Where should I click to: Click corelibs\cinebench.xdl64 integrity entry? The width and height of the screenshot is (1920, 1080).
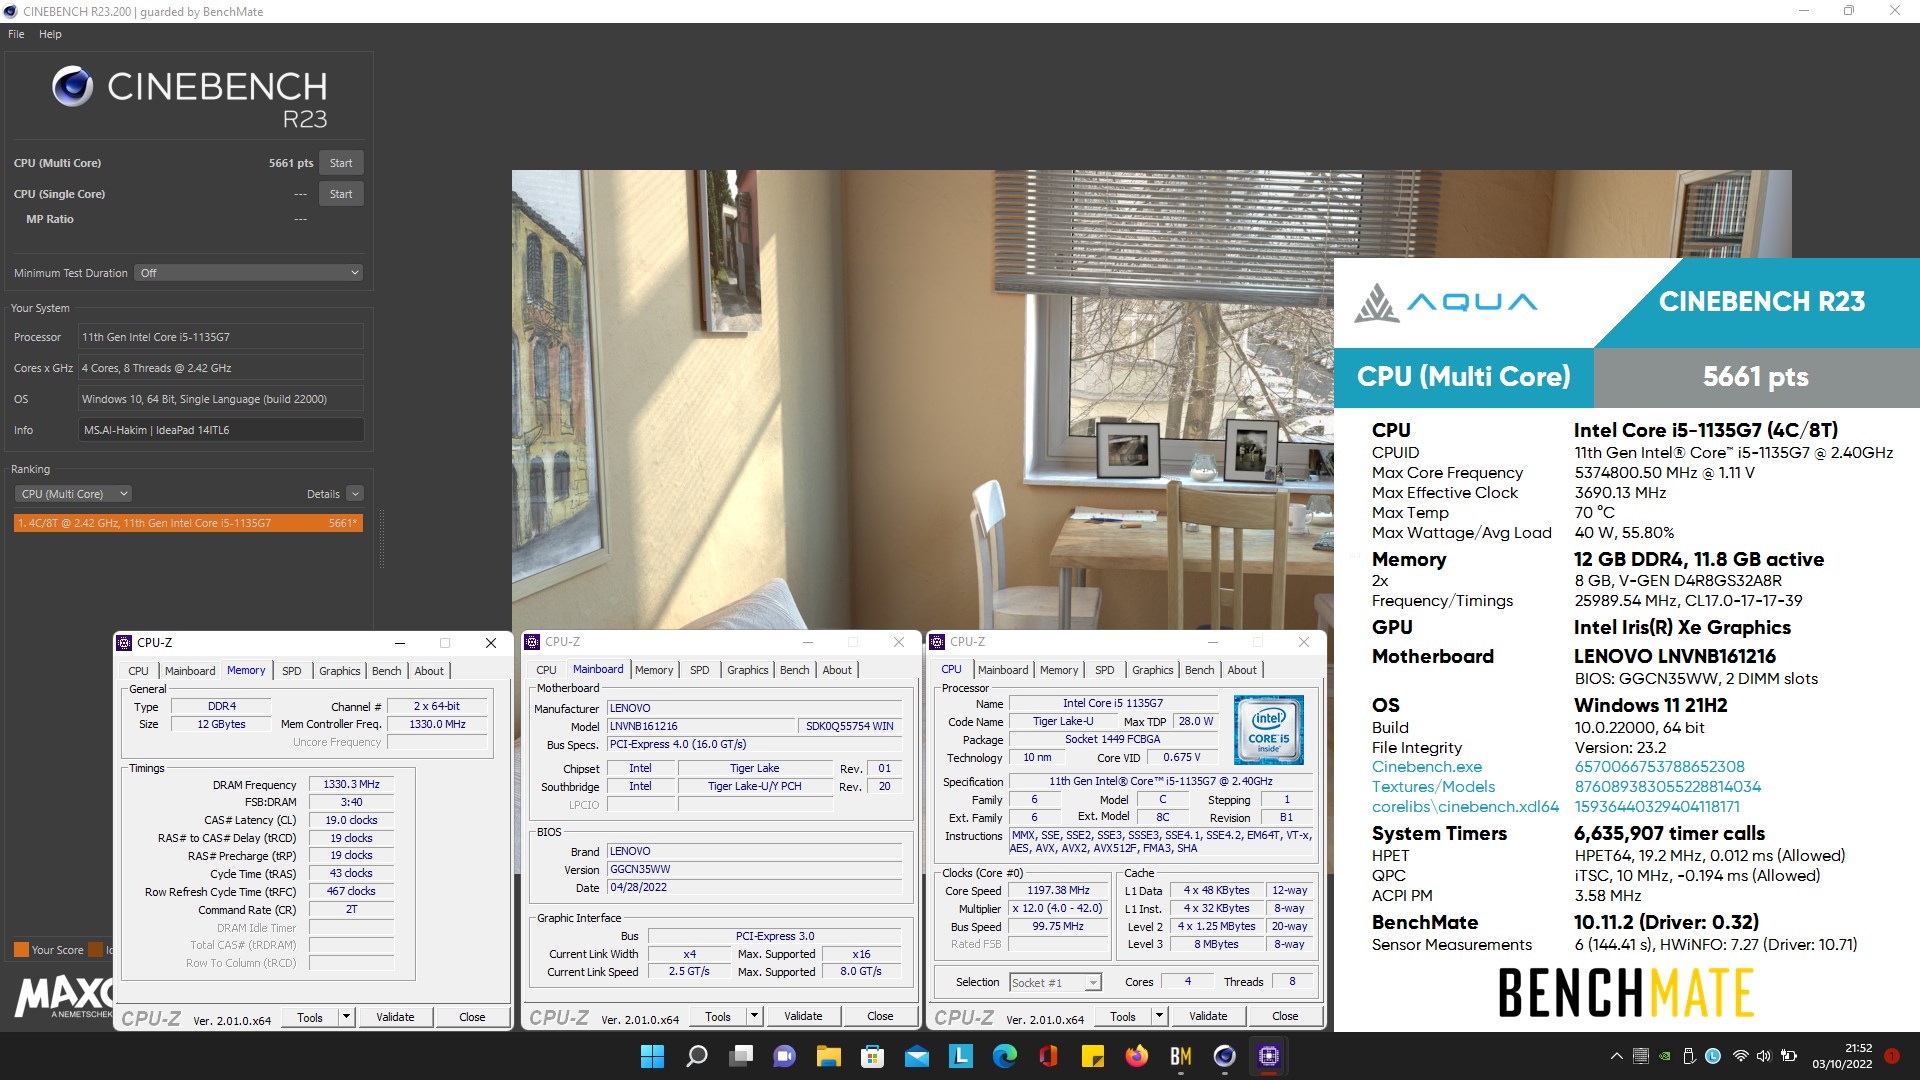[x=1465, y=807]
